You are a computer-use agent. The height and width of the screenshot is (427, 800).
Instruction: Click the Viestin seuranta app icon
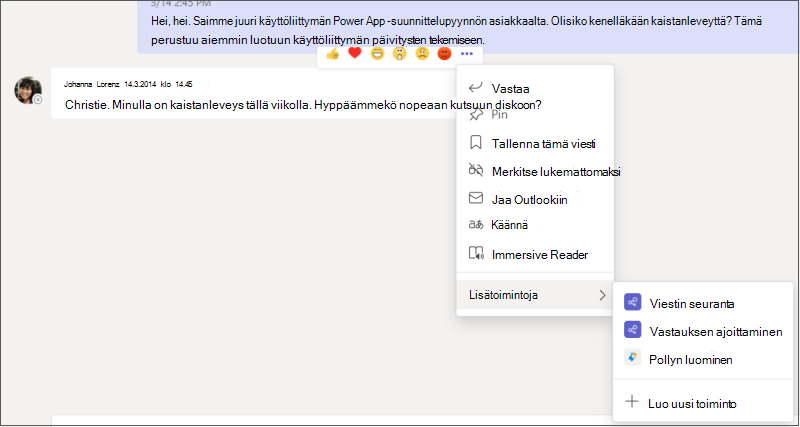click(632, 303)
